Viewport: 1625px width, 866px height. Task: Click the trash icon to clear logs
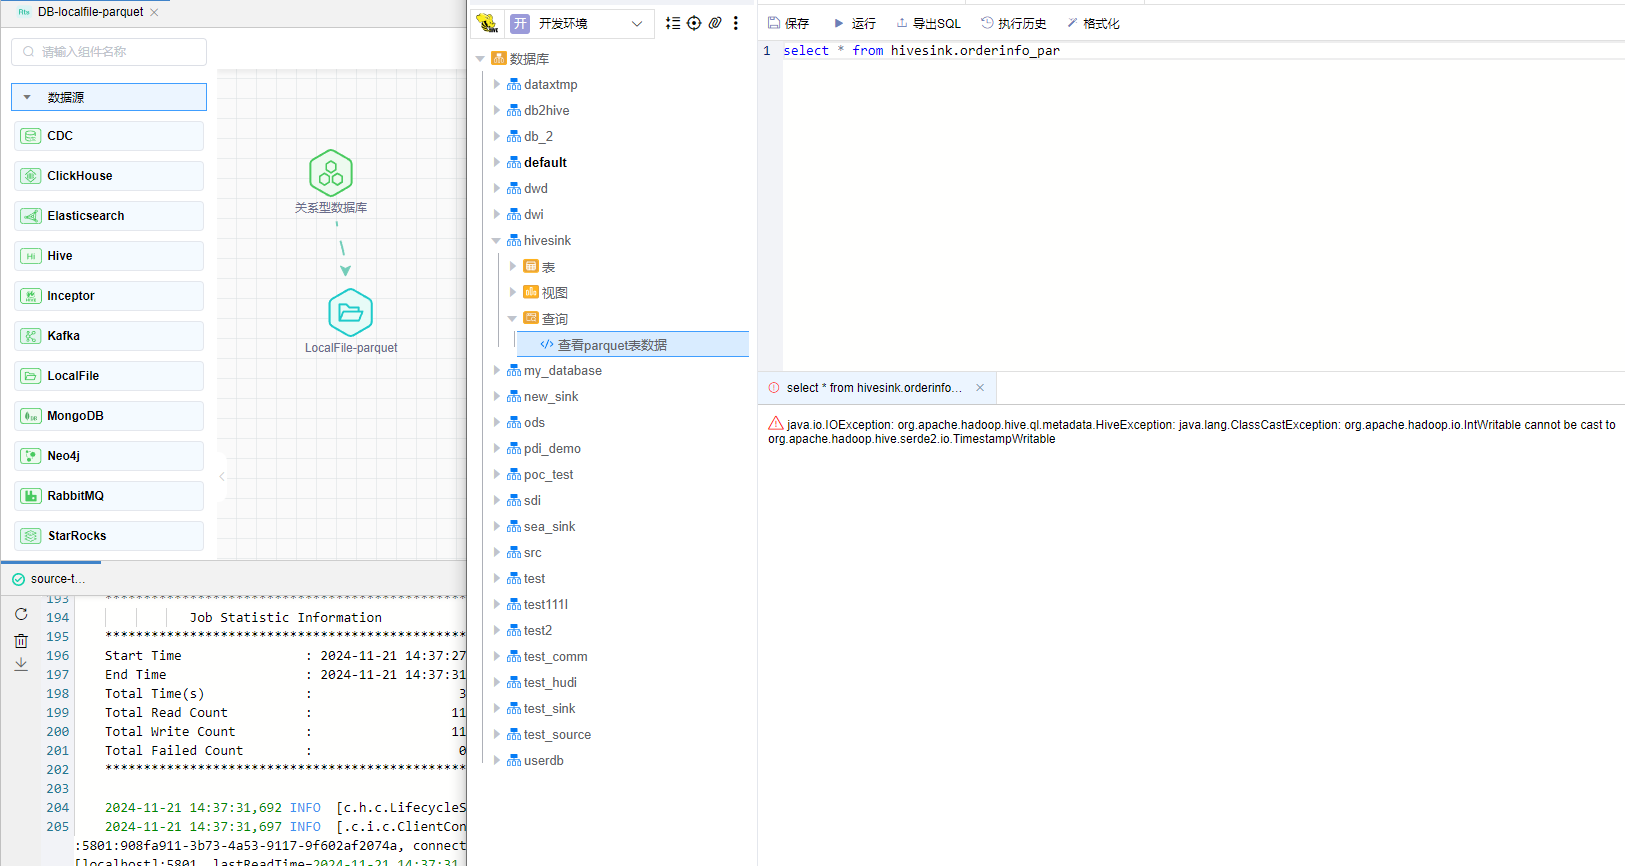click(x=21, y=640)
